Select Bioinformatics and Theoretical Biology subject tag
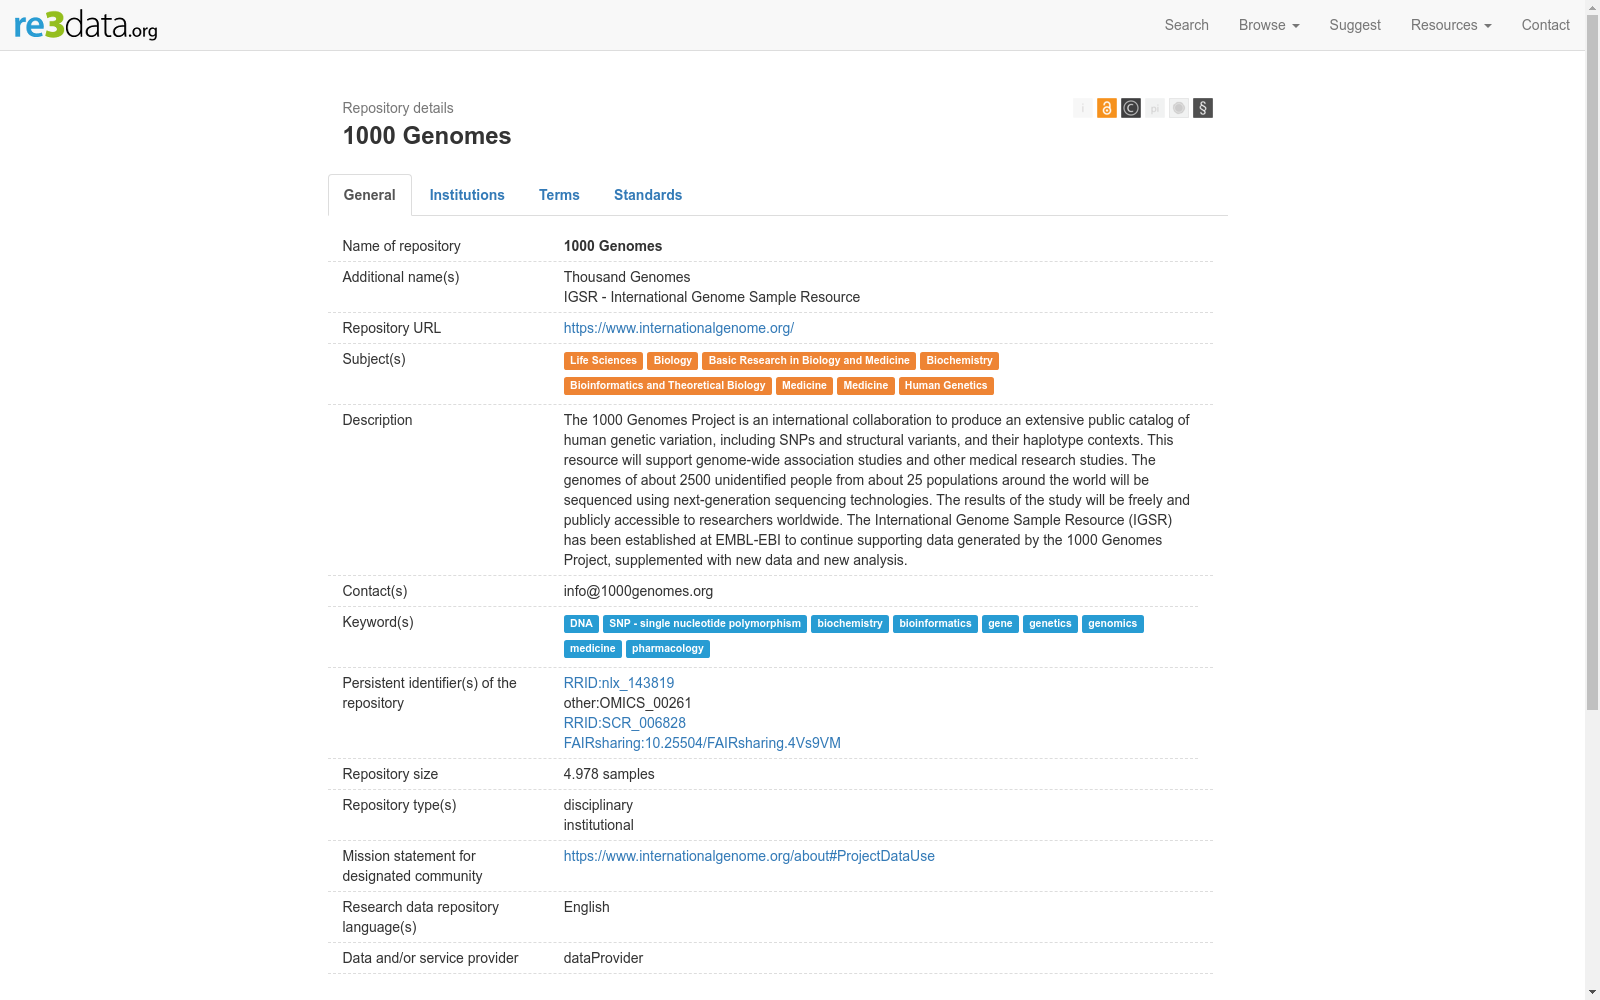 coord(667,386)
